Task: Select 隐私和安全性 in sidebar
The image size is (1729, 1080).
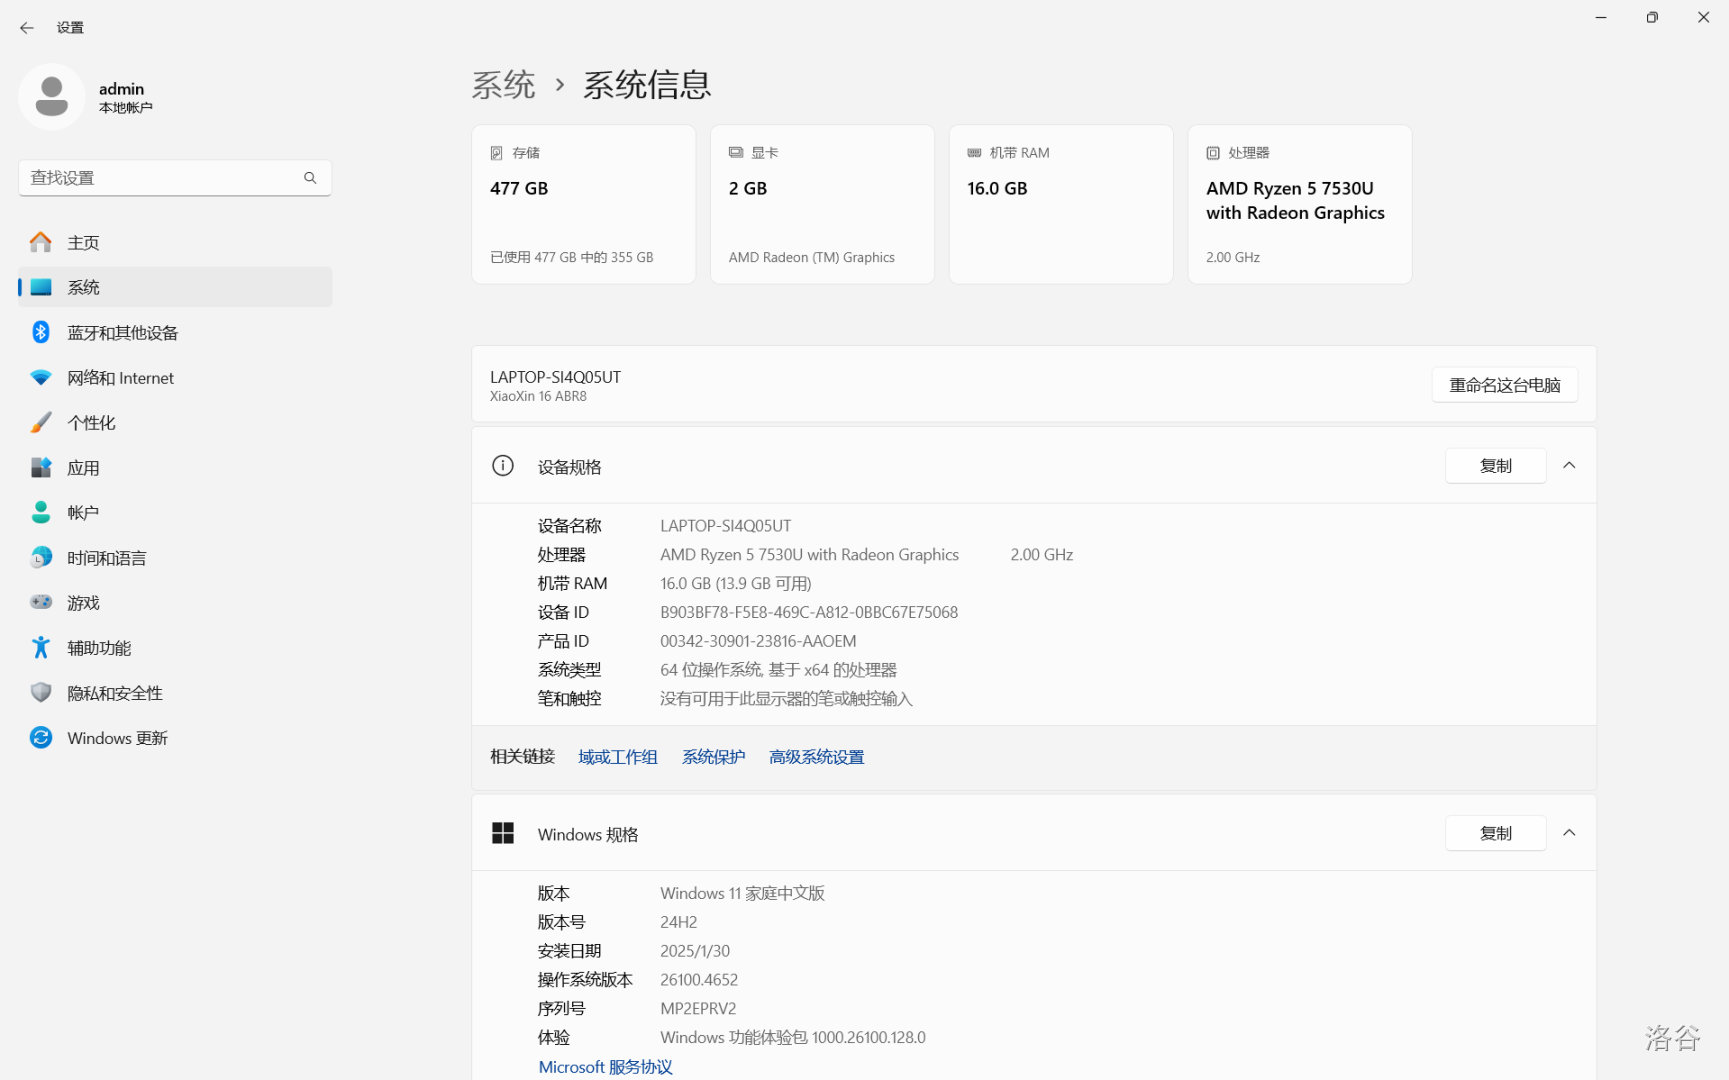Action: pyautogui.click(x=114, y=693)
